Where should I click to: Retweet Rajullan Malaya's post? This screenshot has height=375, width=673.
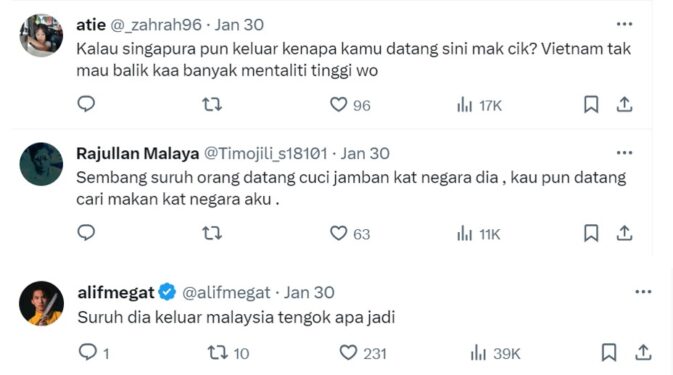(212, 233)
